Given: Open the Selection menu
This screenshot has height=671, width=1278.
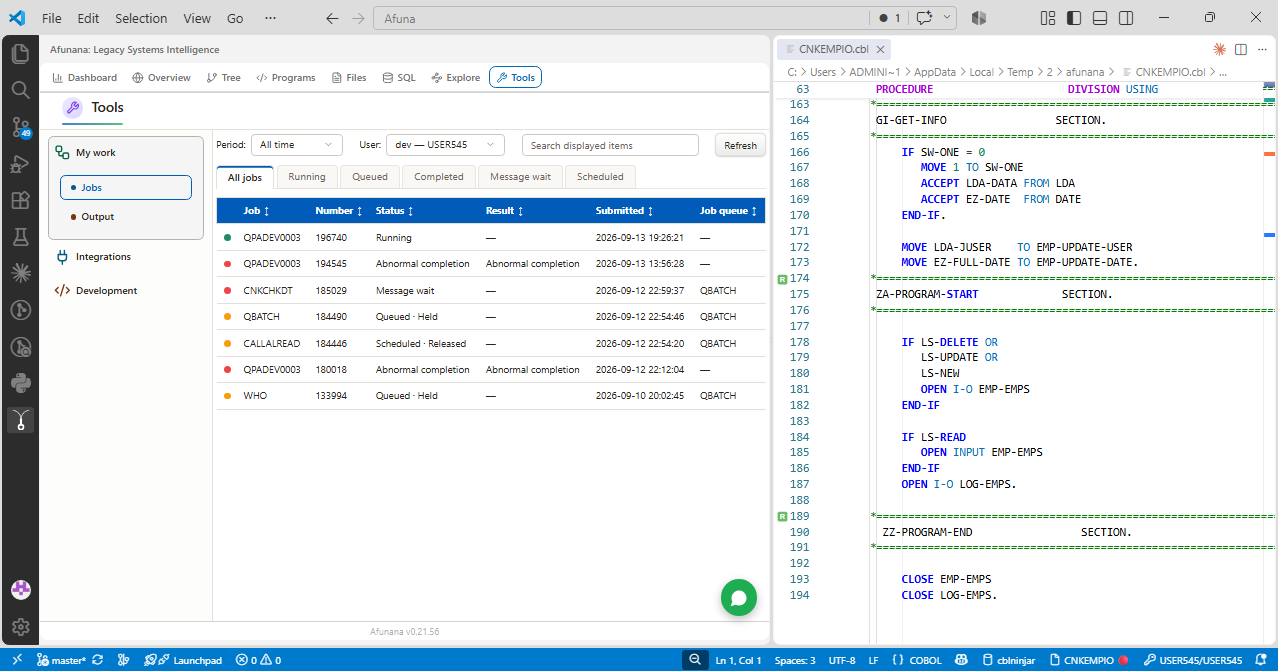Looking at the screenshot, I should (141, 18).
